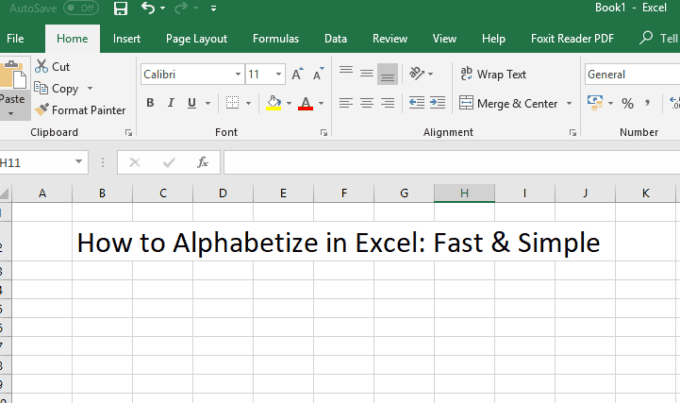This screenshot has width=680, height=403.
Task: Apply the yellow fill color bucket
Action: 274,103
